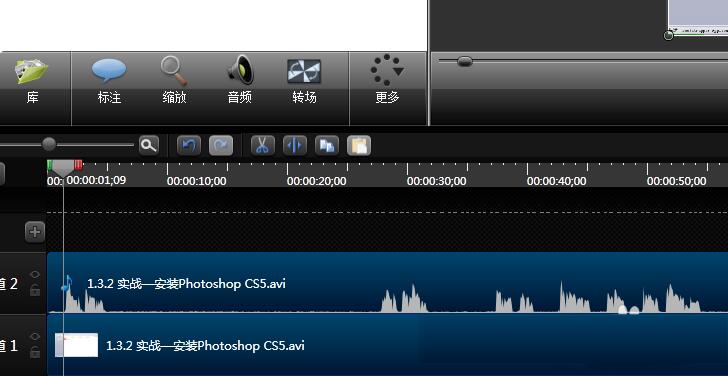Image resolution: width=728 pixels, height=376 pixels.
Task: Click the Paste clipboard button
Action: [x=359, y=145]
